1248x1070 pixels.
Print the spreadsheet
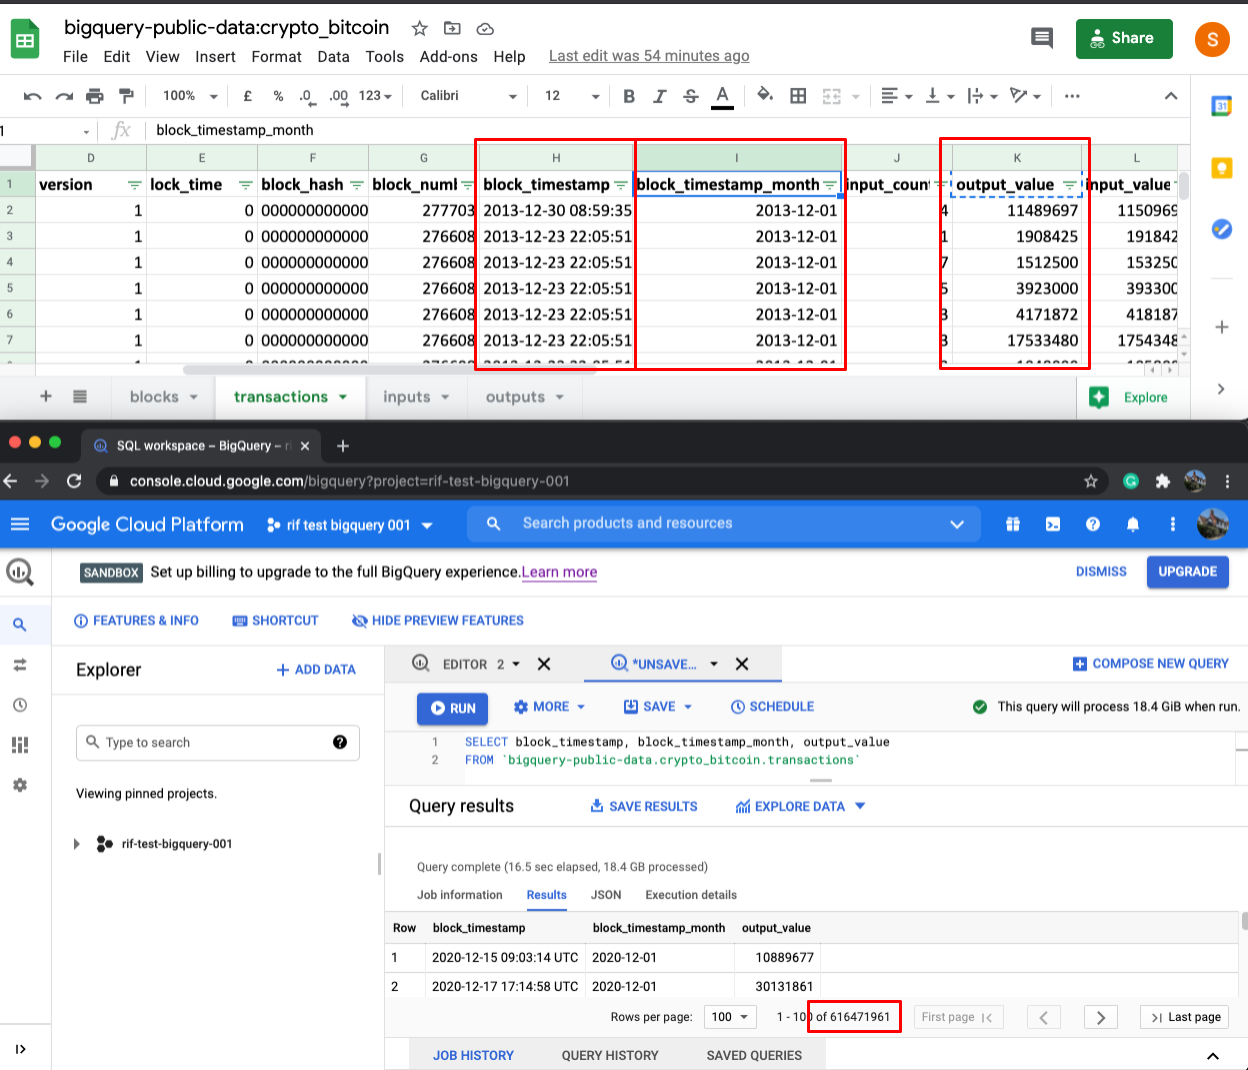[x=95, y=96]
